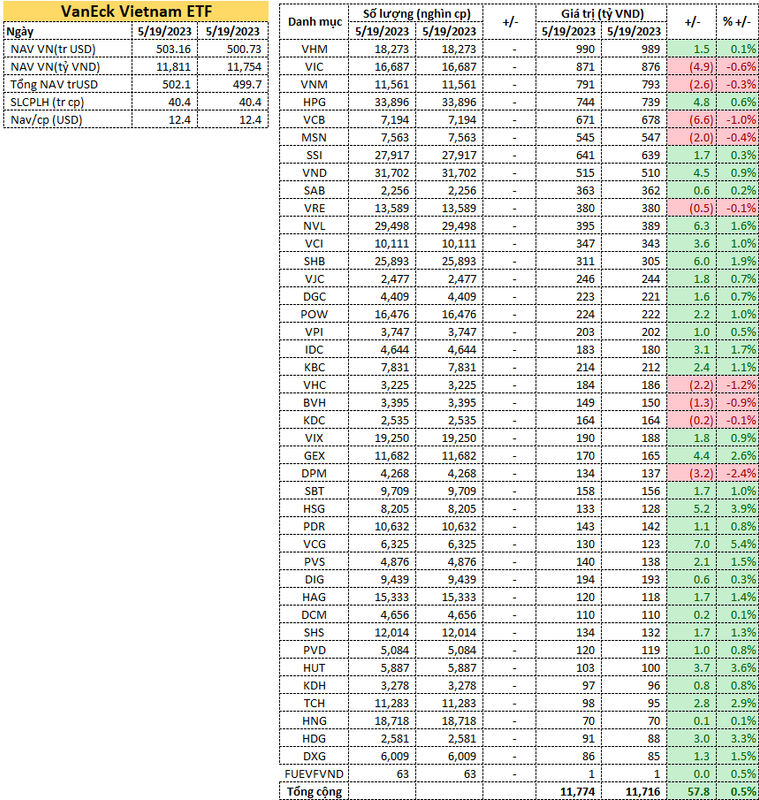Select the POW ticker cell
This screenshot has height=800, width=759.
point(314,314)
